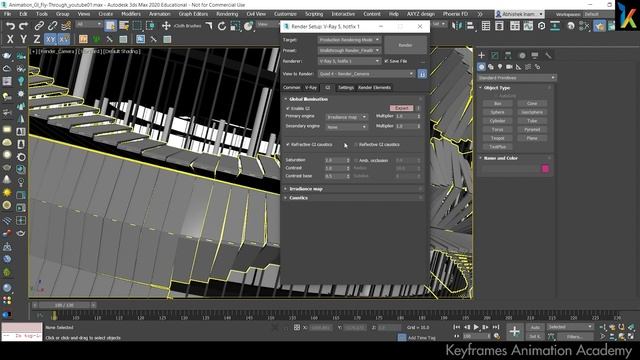Restrict transform to XY plane
Image resolution: width=640 pixels, height=360 pixels.
[x=51, y=40]
